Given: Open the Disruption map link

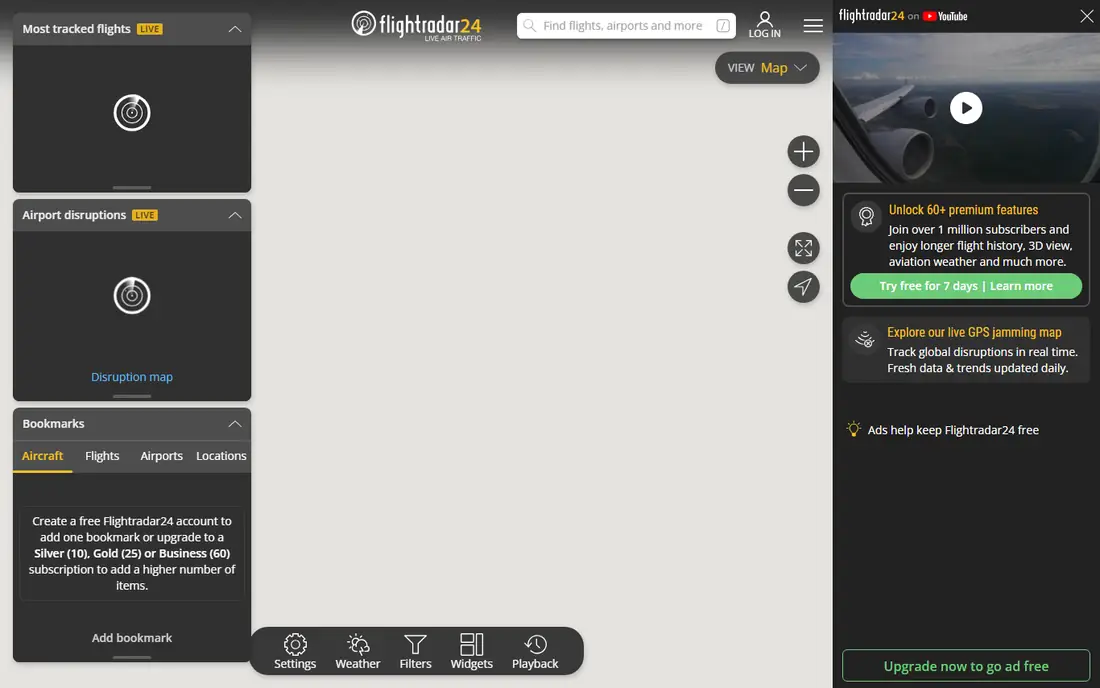Looking at the screenshot, I should click(x=132, y=377).
